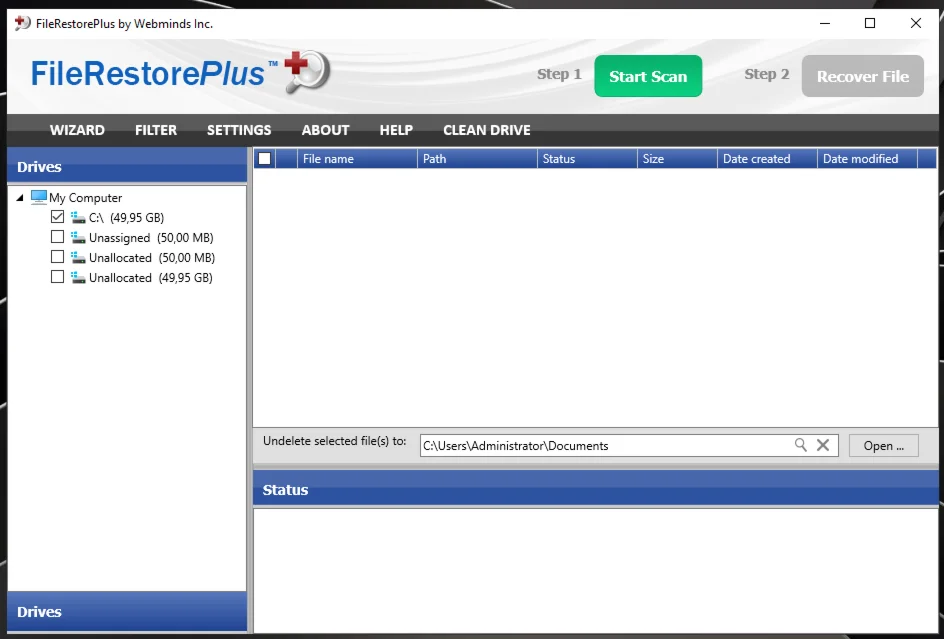Collapse the My Computer tree node
The width and height of the screenshot is (944, 639).
click(x=20, y=198)
